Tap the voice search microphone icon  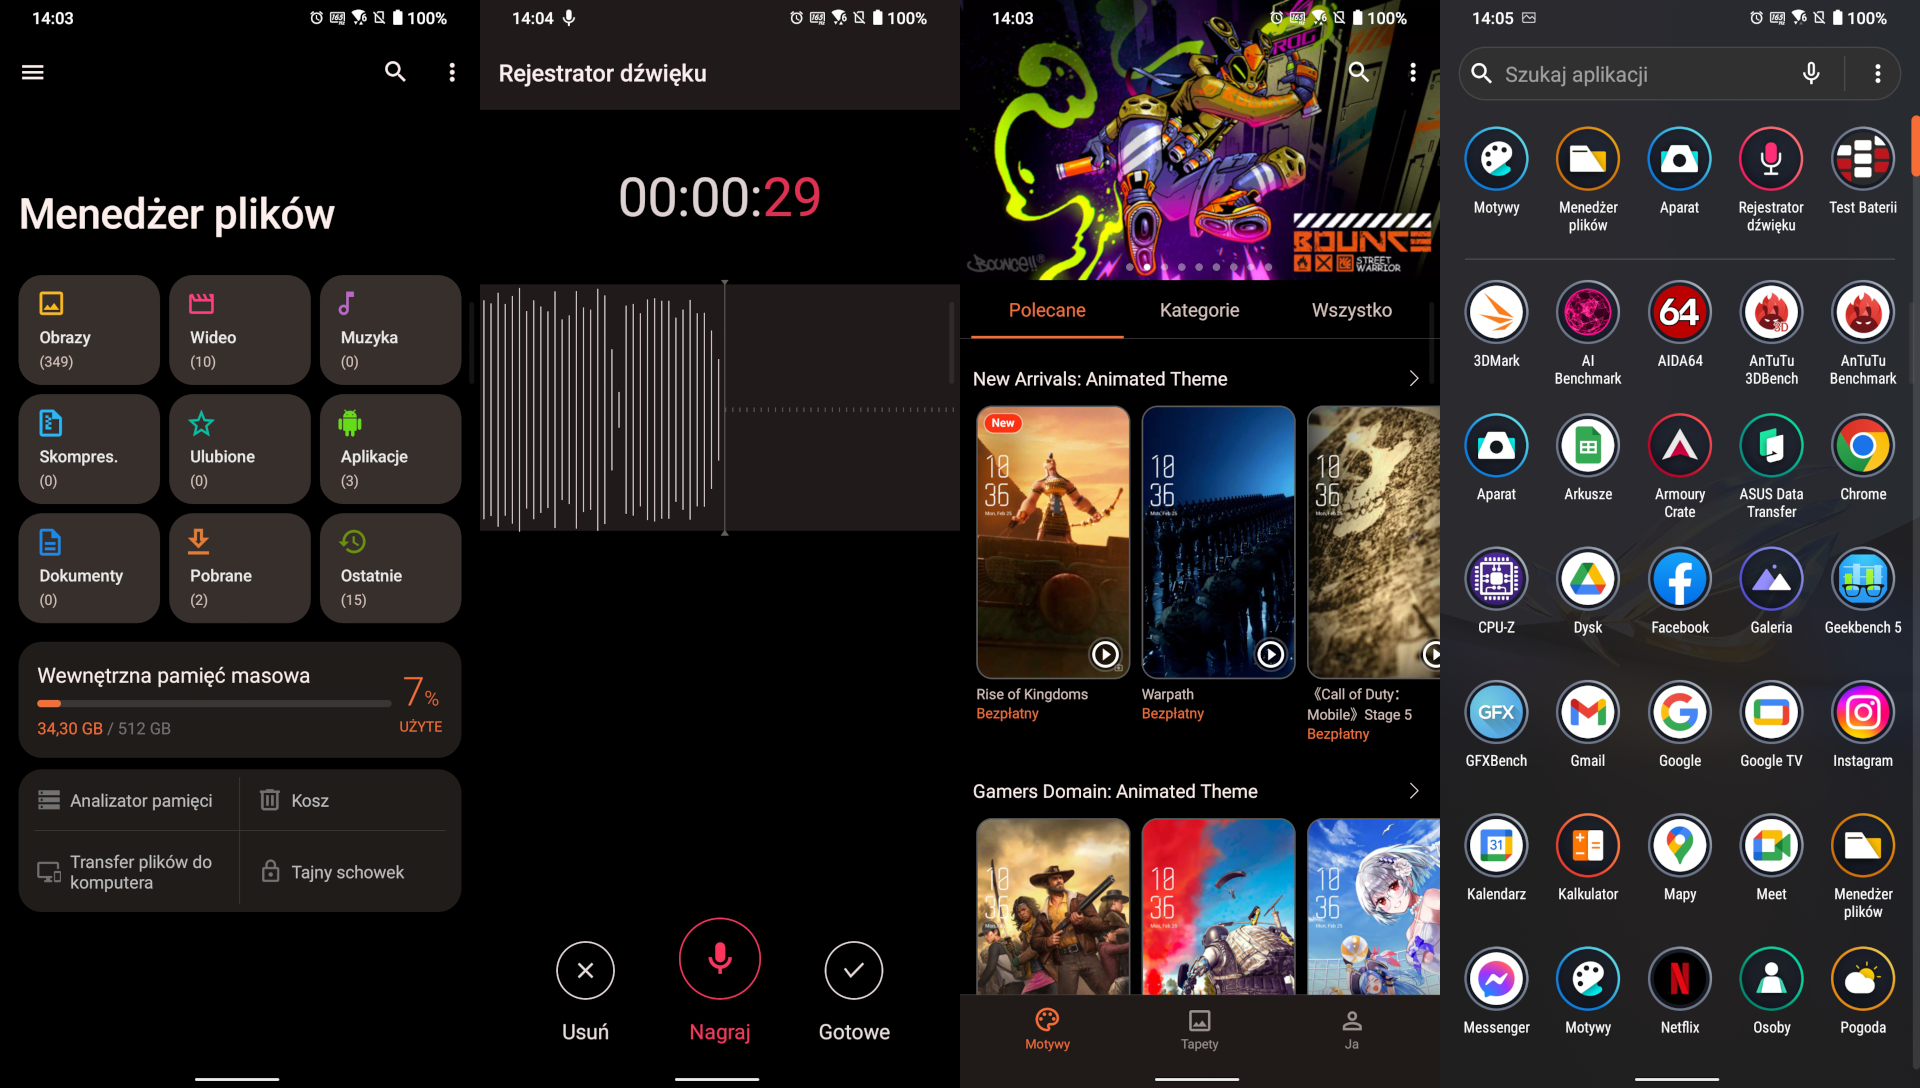pyautogui.click(x=1810, y=74)
